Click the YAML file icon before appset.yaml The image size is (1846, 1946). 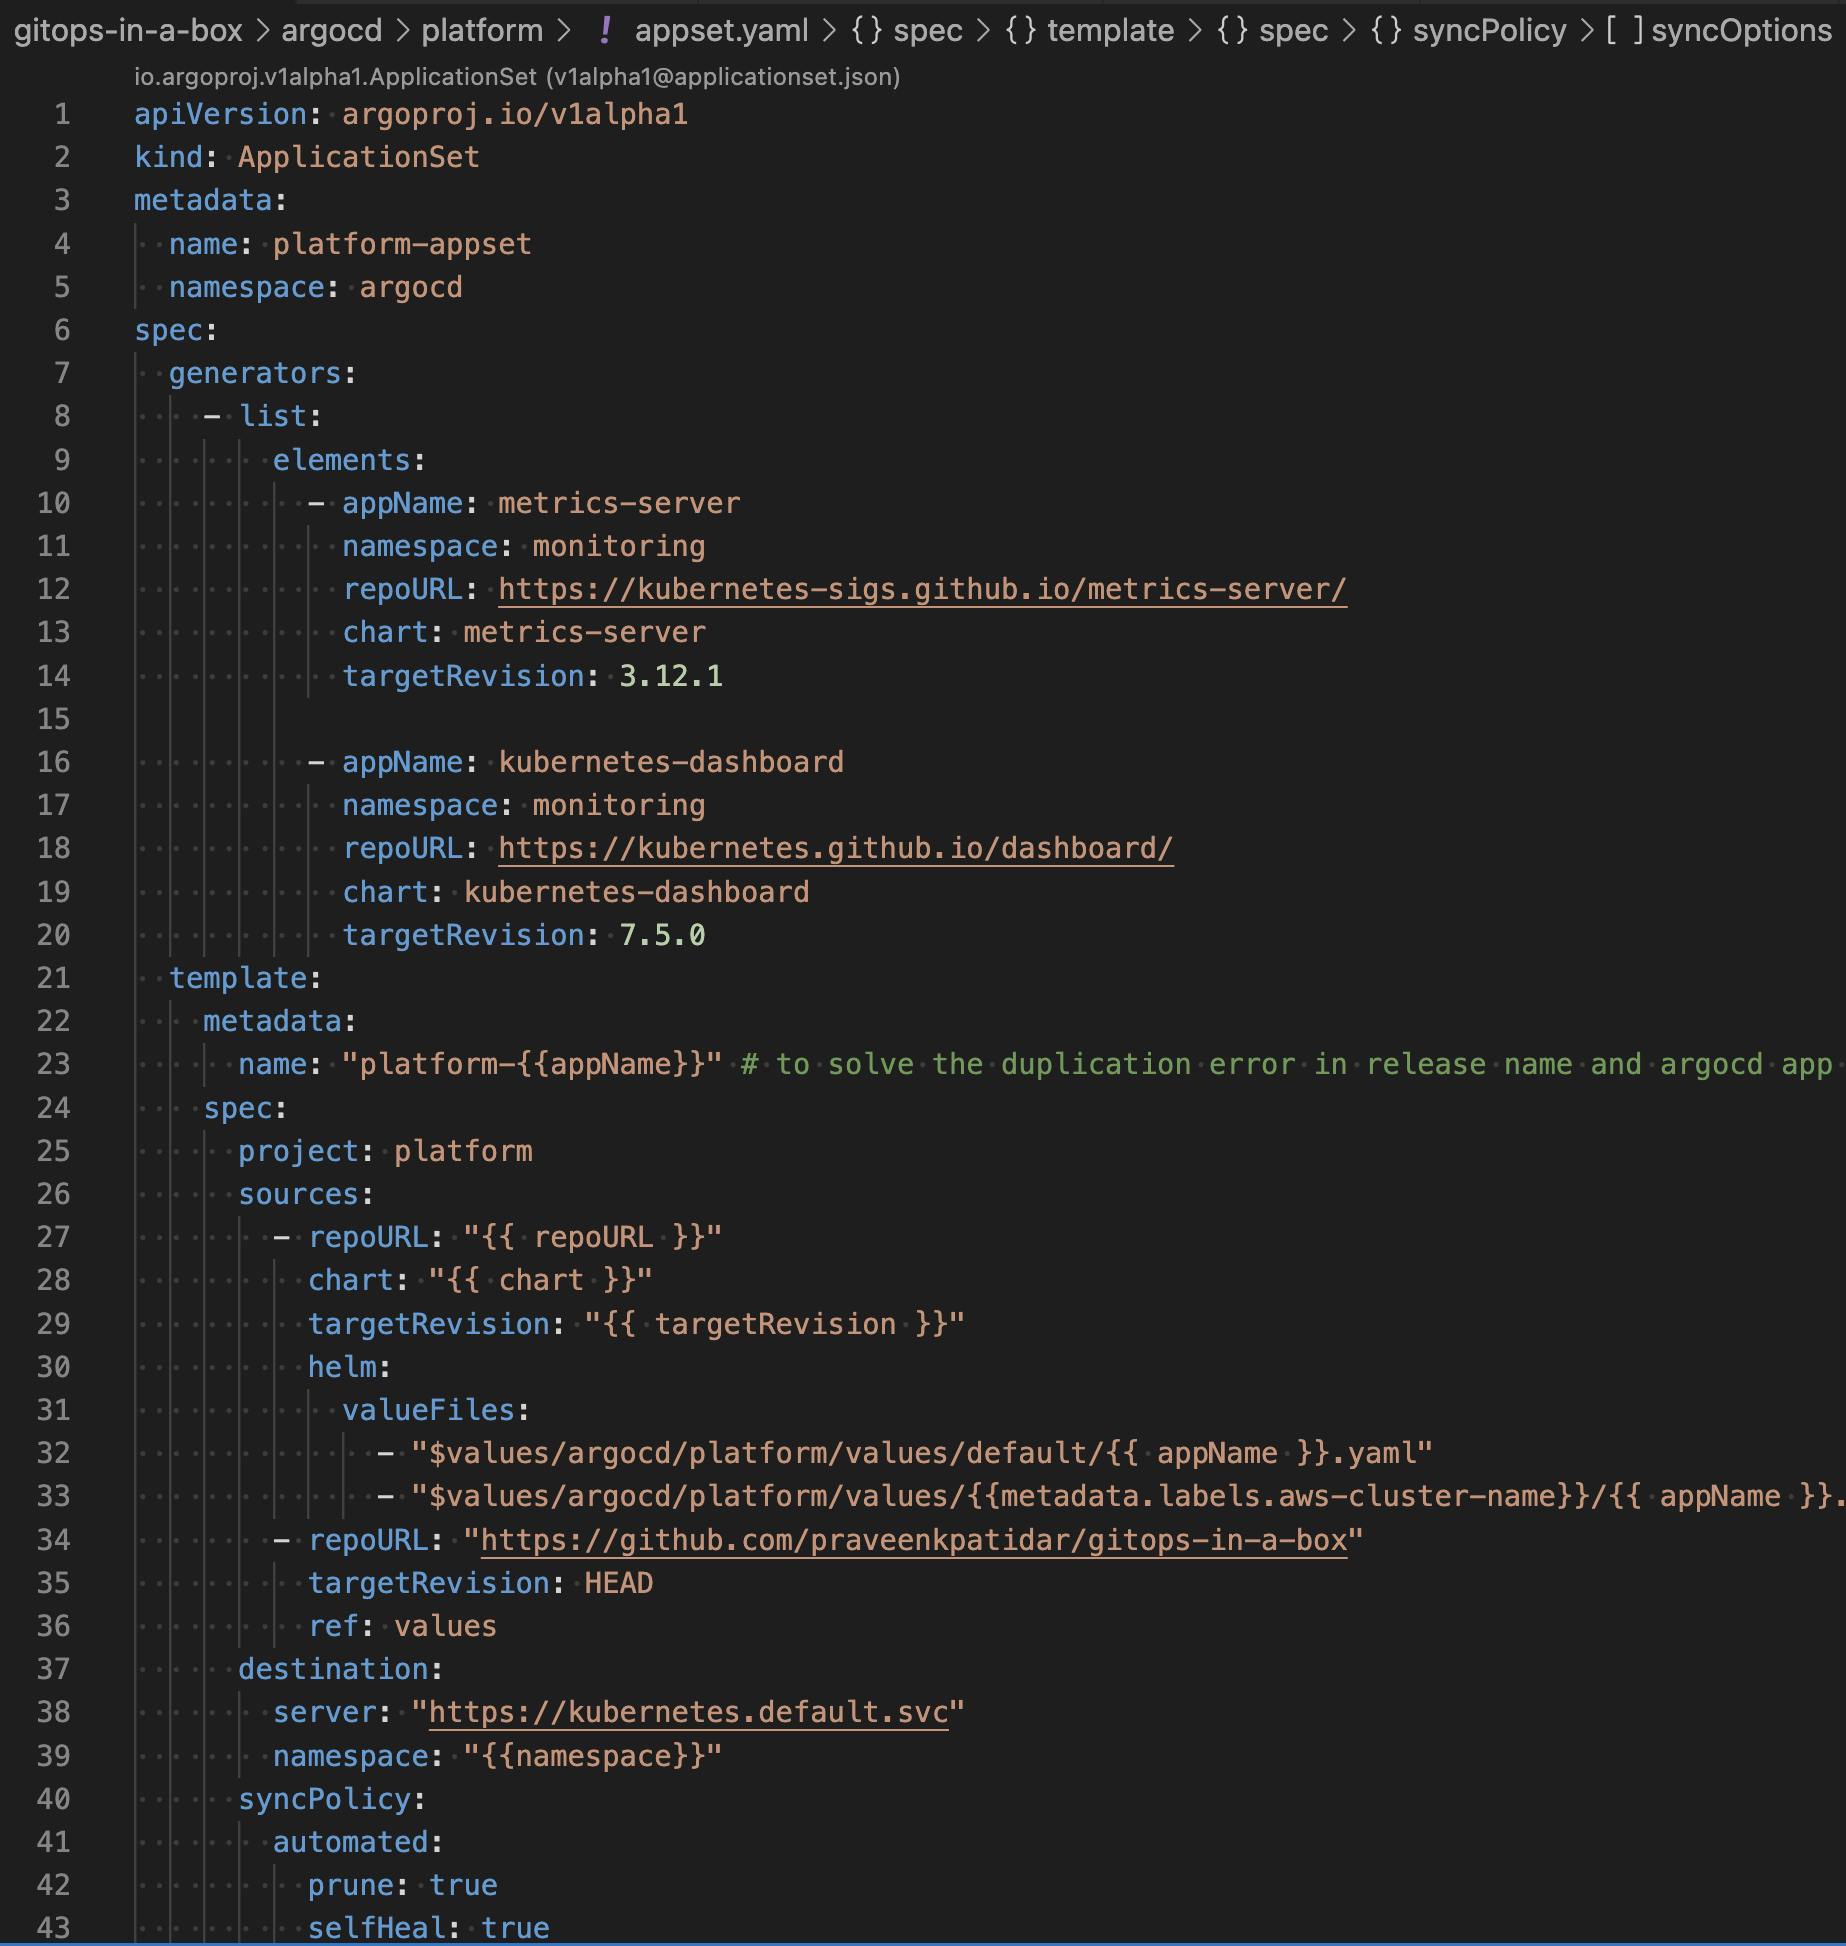[605, 31]
